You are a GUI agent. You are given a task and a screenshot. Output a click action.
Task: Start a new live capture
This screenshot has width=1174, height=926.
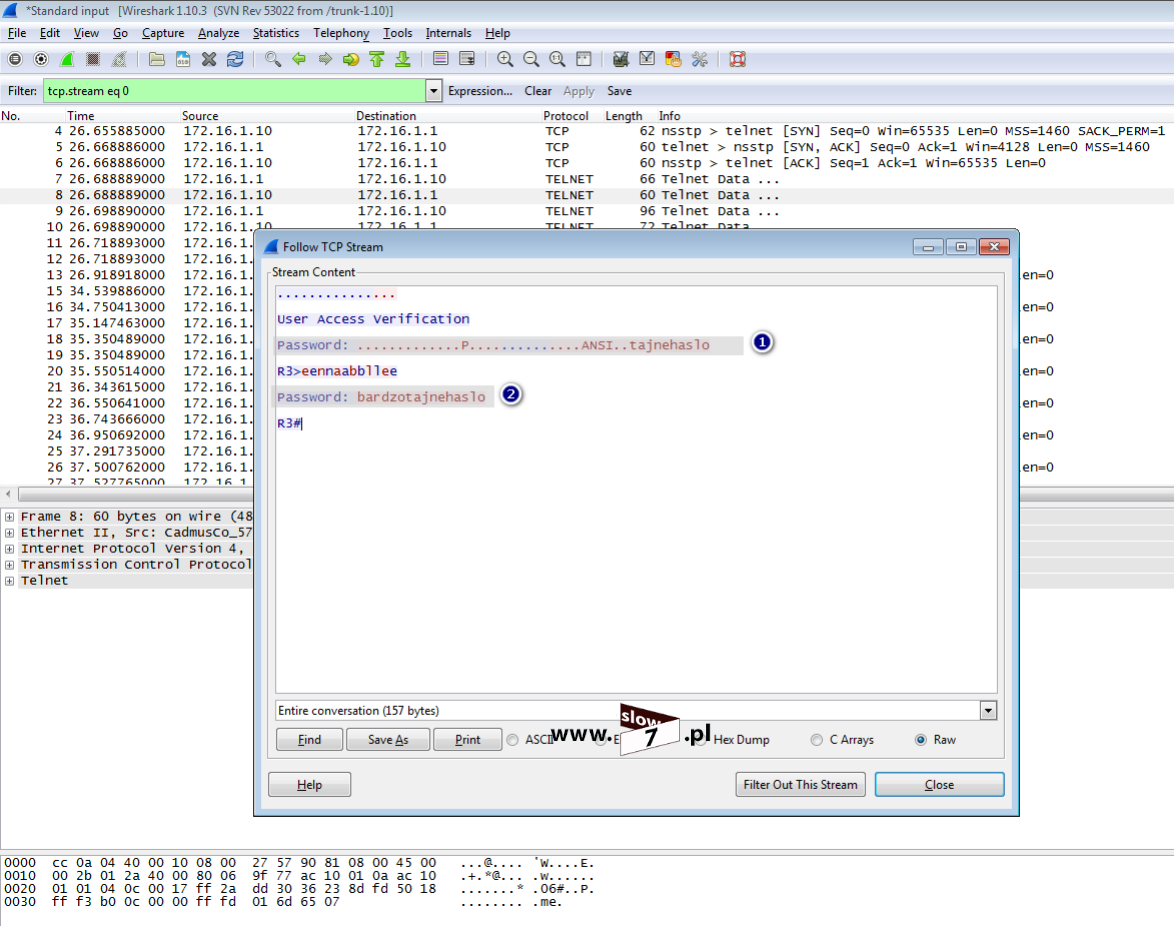coord(67,59)
